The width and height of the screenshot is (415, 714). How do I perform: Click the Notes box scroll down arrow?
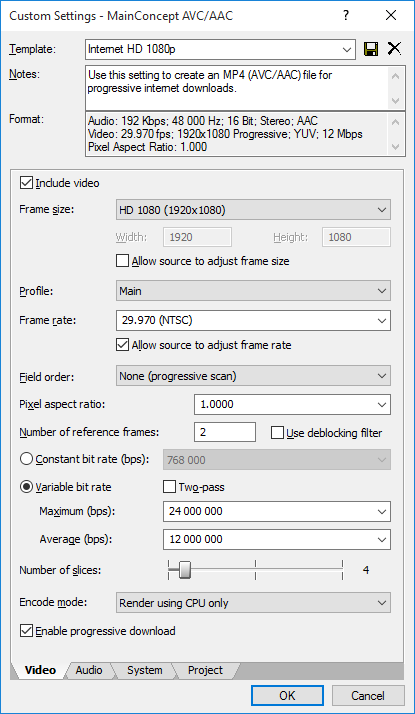395,100
